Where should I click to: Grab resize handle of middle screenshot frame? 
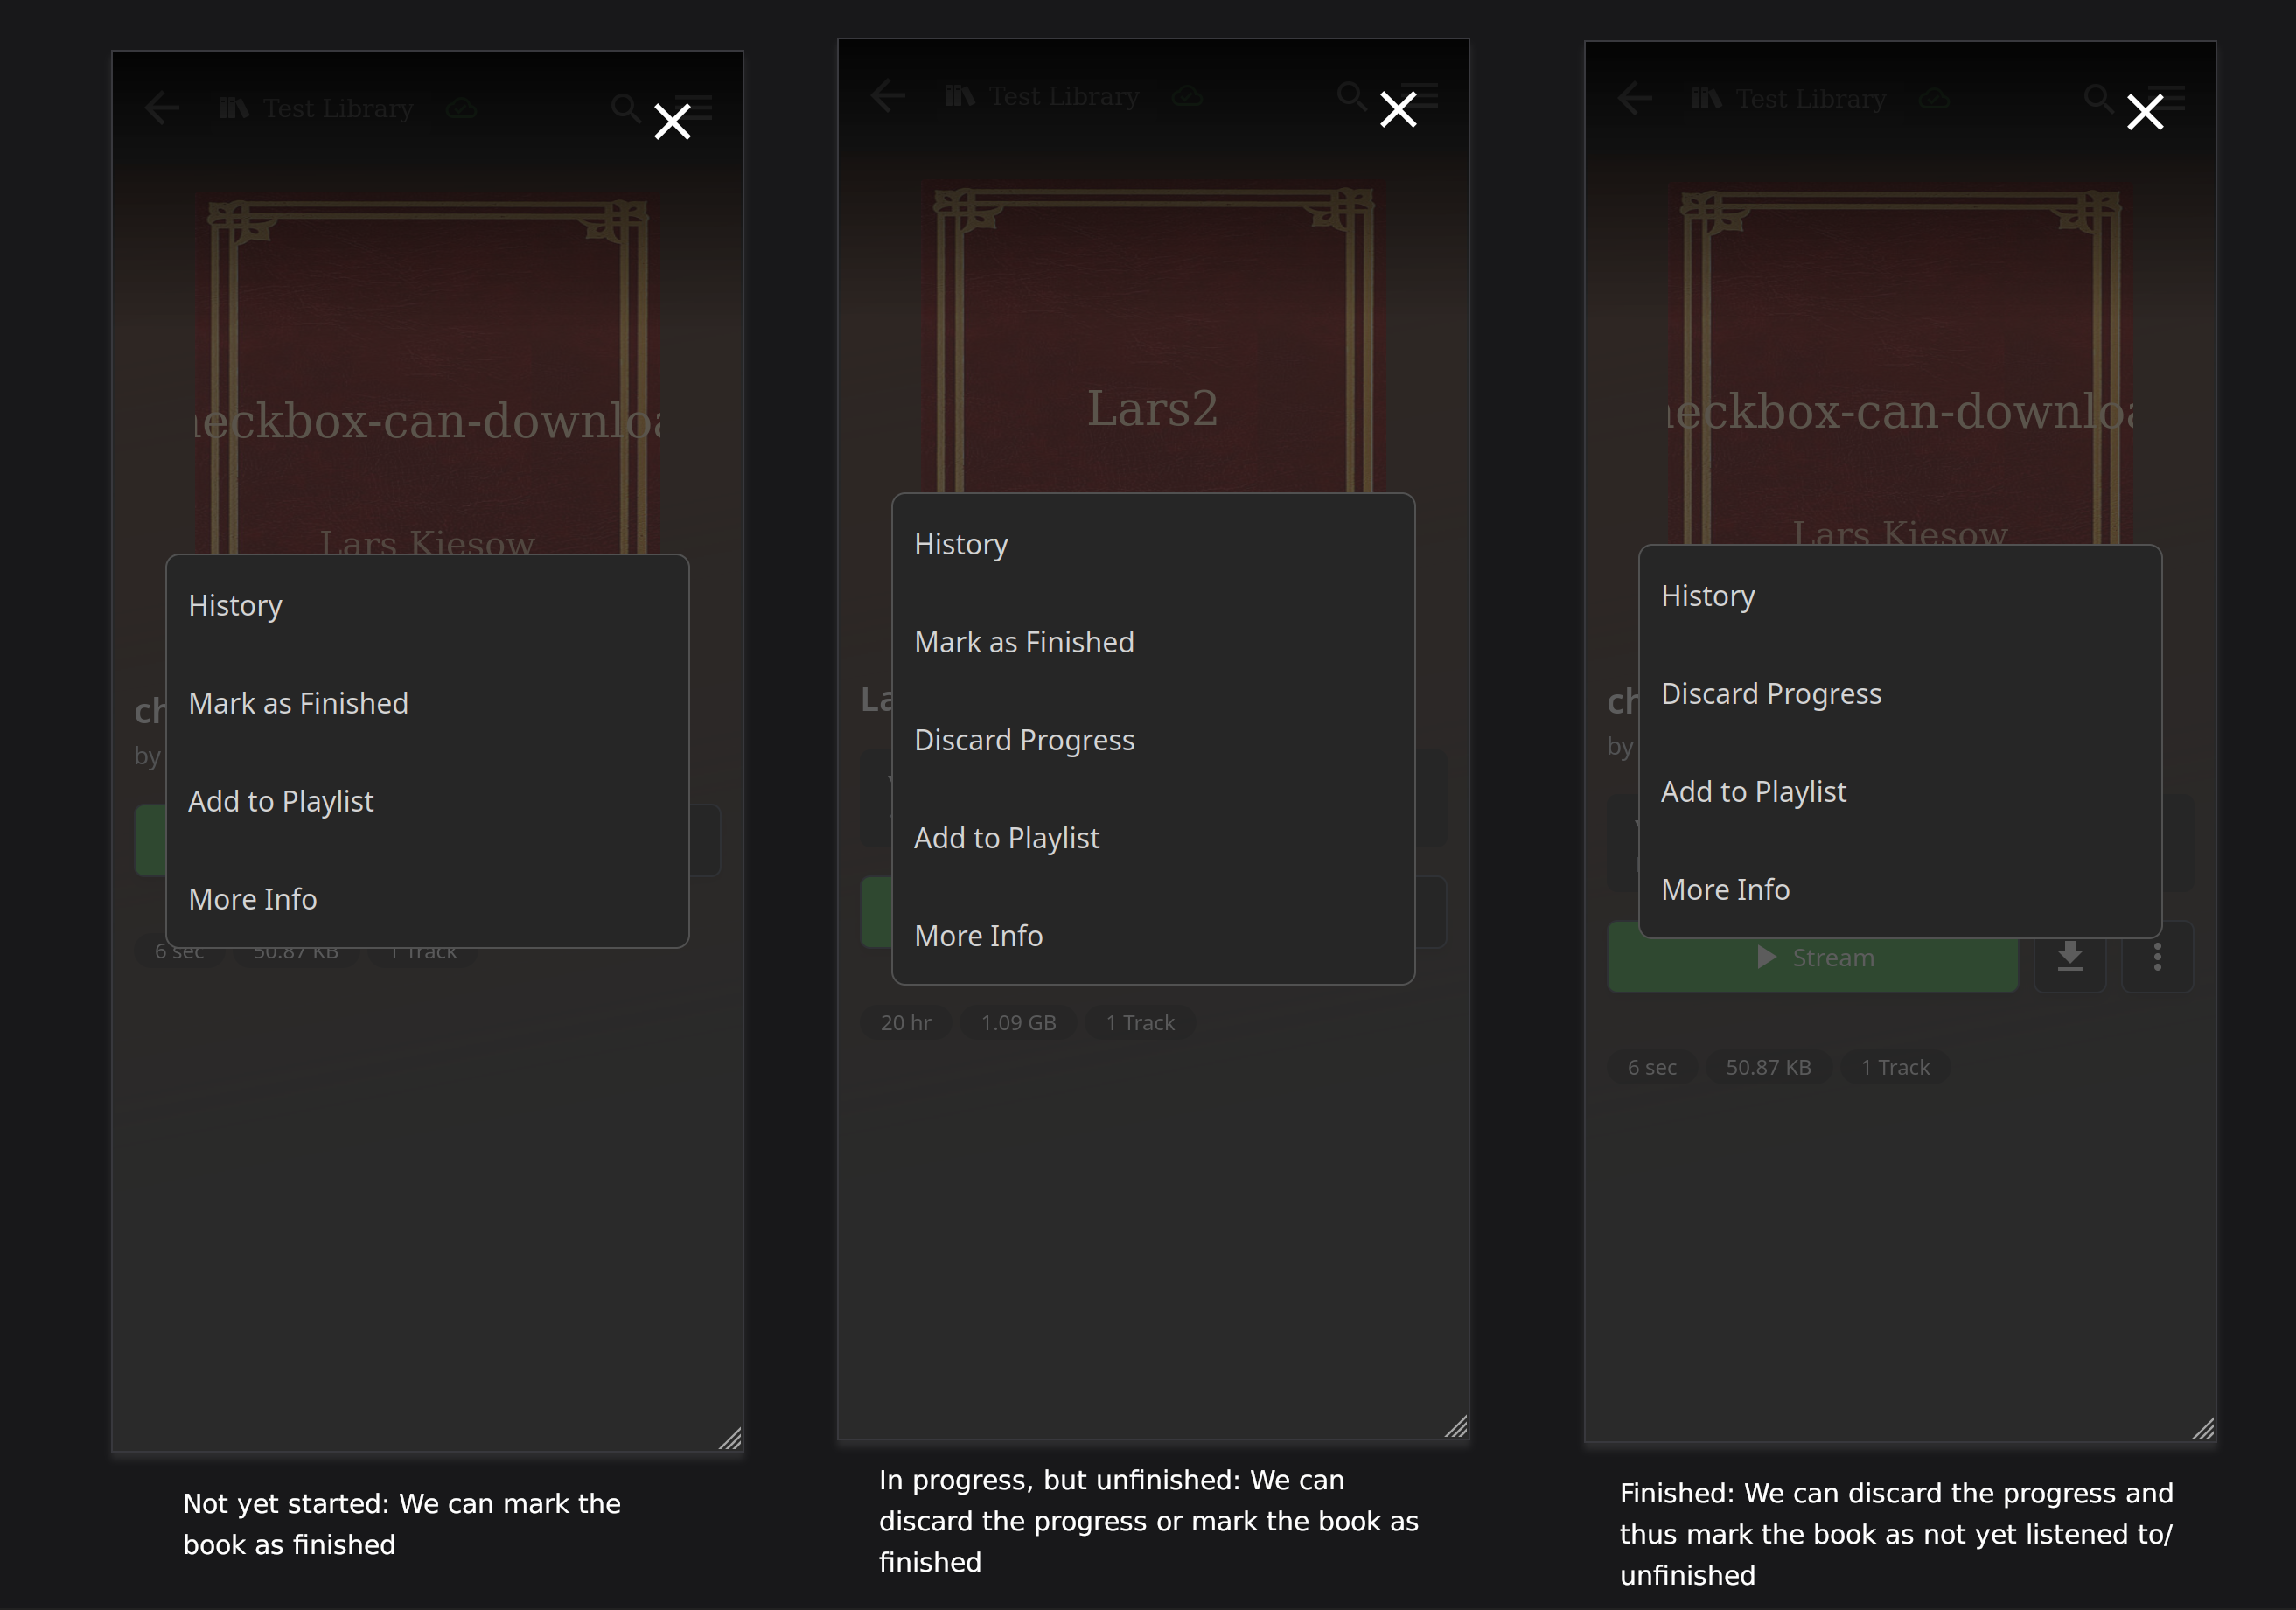click(1457, 1426)
